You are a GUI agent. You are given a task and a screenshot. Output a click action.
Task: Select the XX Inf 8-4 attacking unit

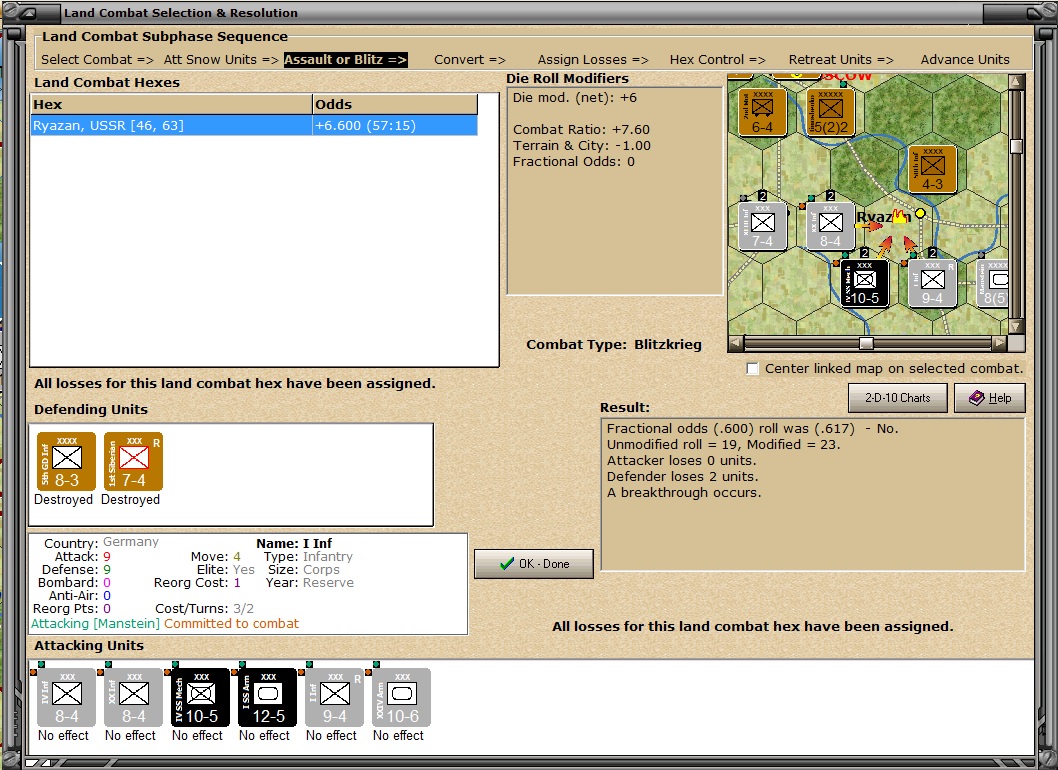pyautogui.click(x=133, y=698)
